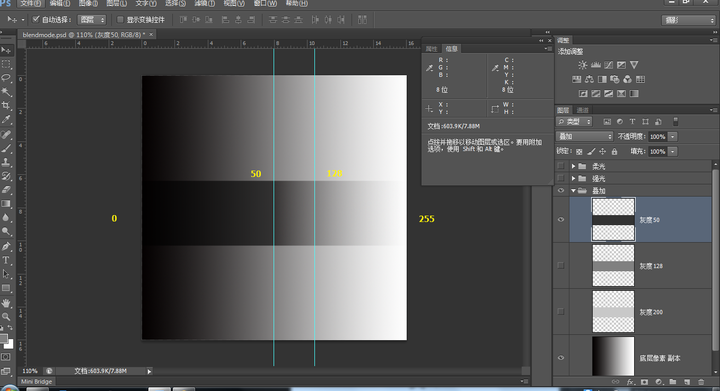Show the 灰度200 layer
This screenshot has width=720, height=391.
(x=561, y=312)
